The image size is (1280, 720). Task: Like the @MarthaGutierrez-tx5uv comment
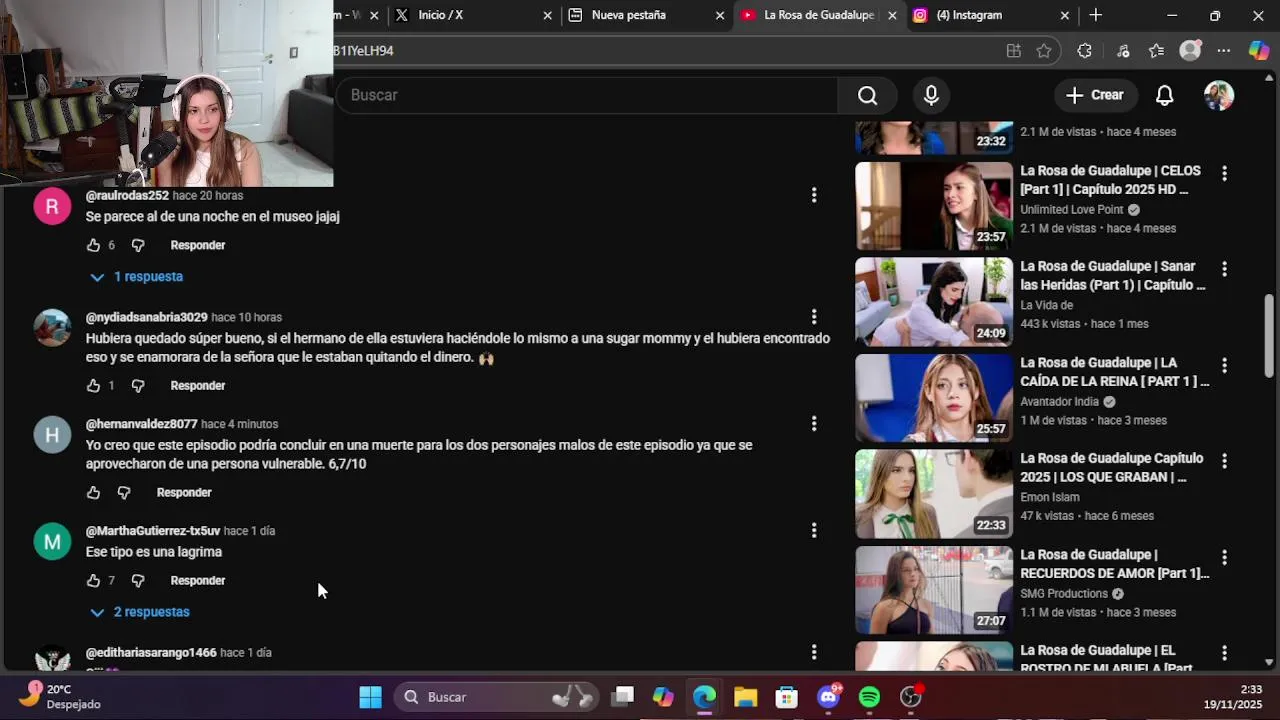[93, 580]
